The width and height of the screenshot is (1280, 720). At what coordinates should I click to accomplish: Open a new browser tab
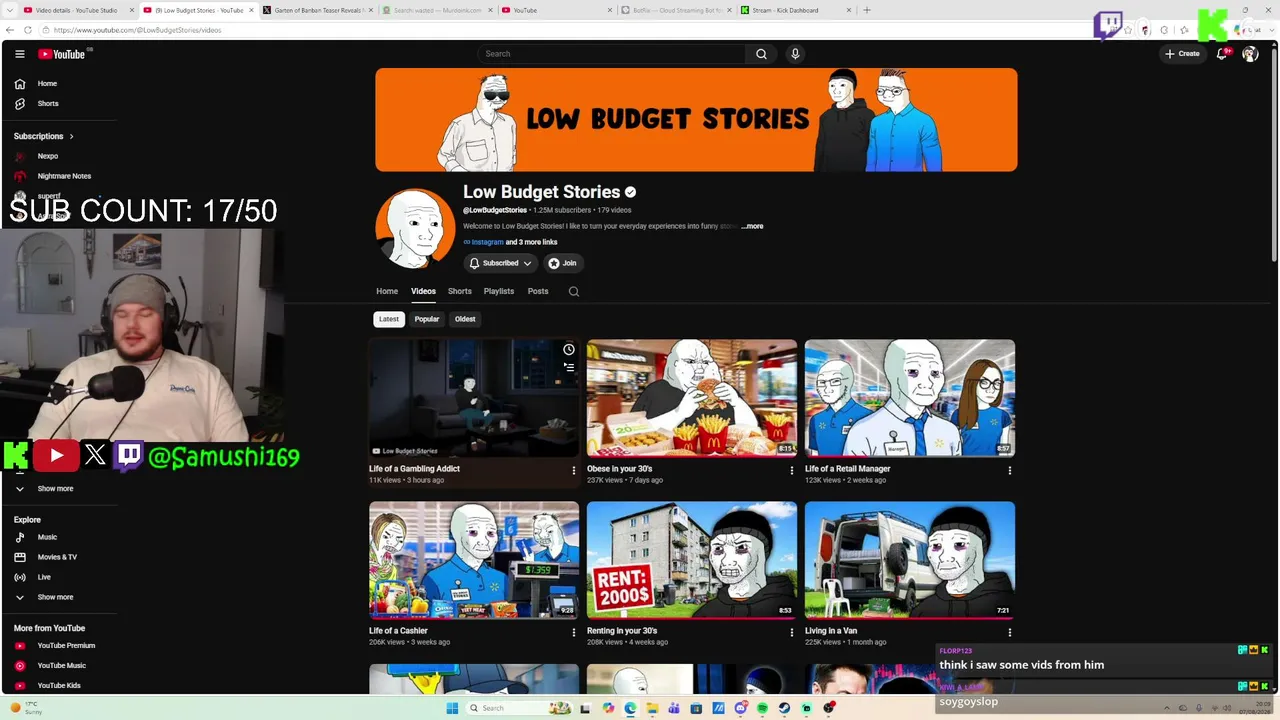867,10
